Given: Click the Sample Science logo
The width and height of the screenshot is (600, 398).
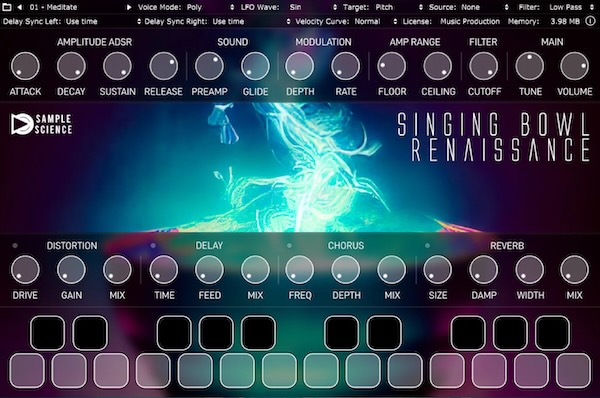Looking at the screenshot, I should [41, 124].
